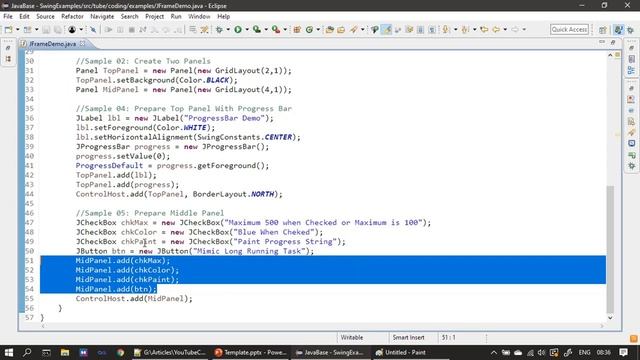Click the Next Annotation icon
Image resolution: width=640 pixels, height=360 pixels.
click(x=446, y=29)
